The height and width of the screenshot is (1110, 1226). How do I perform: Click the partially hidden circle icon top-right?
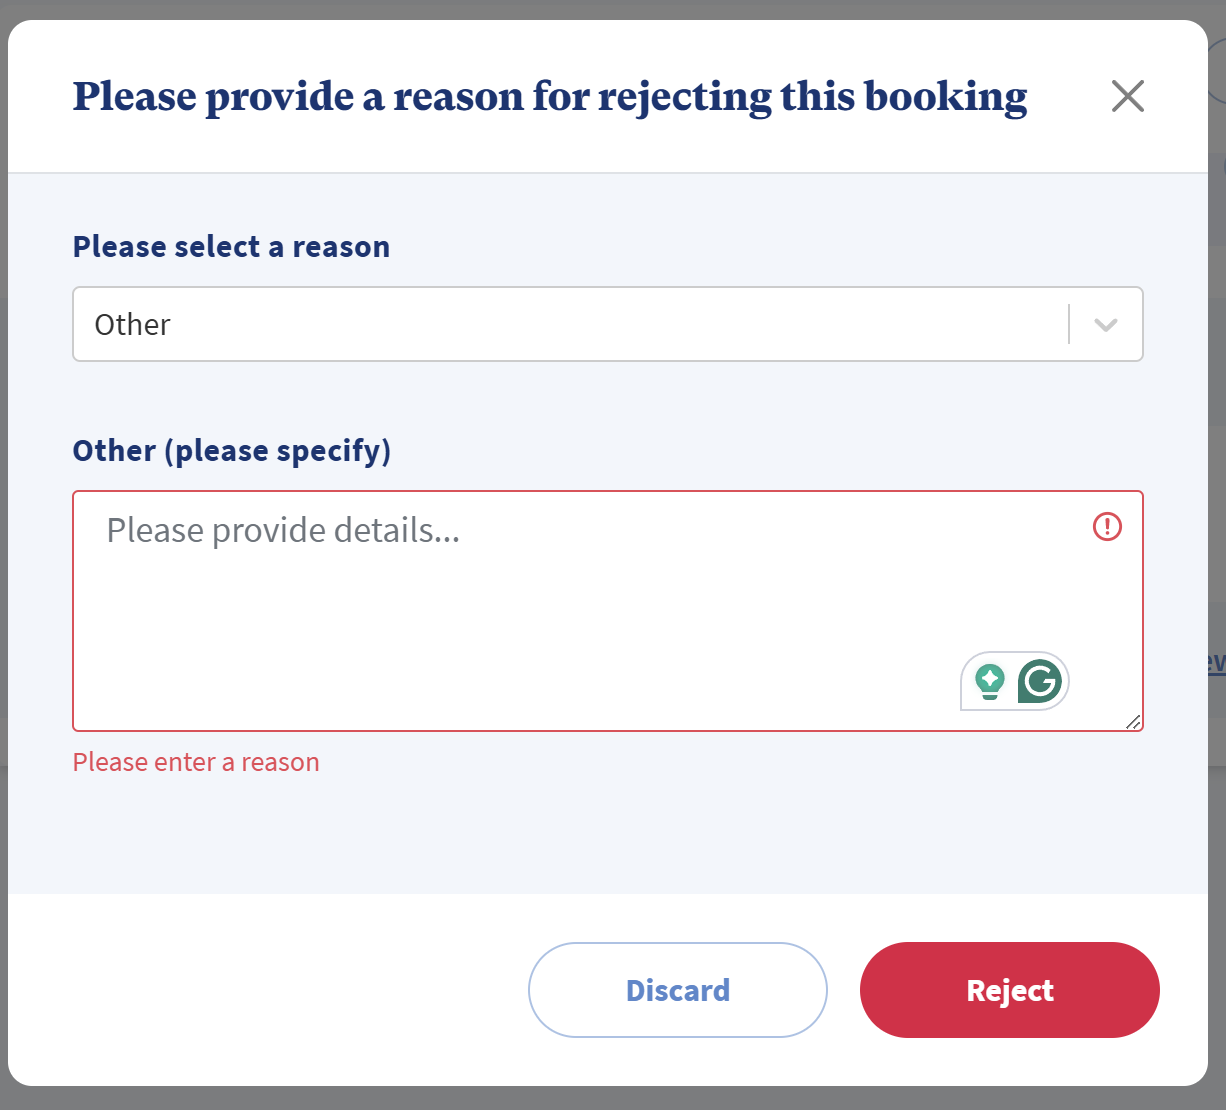[1216, 75]
